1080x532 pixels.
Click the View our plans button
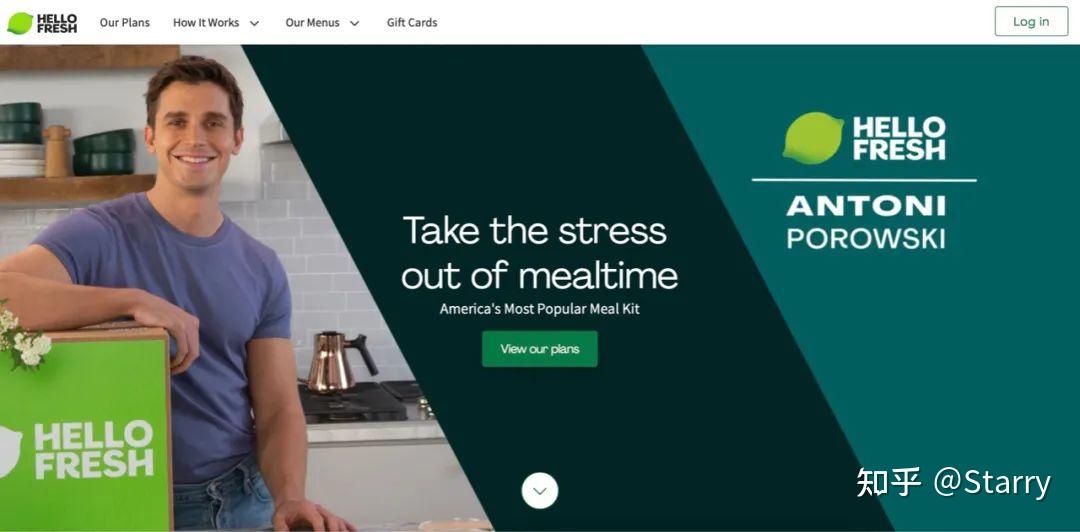point(540,349)
